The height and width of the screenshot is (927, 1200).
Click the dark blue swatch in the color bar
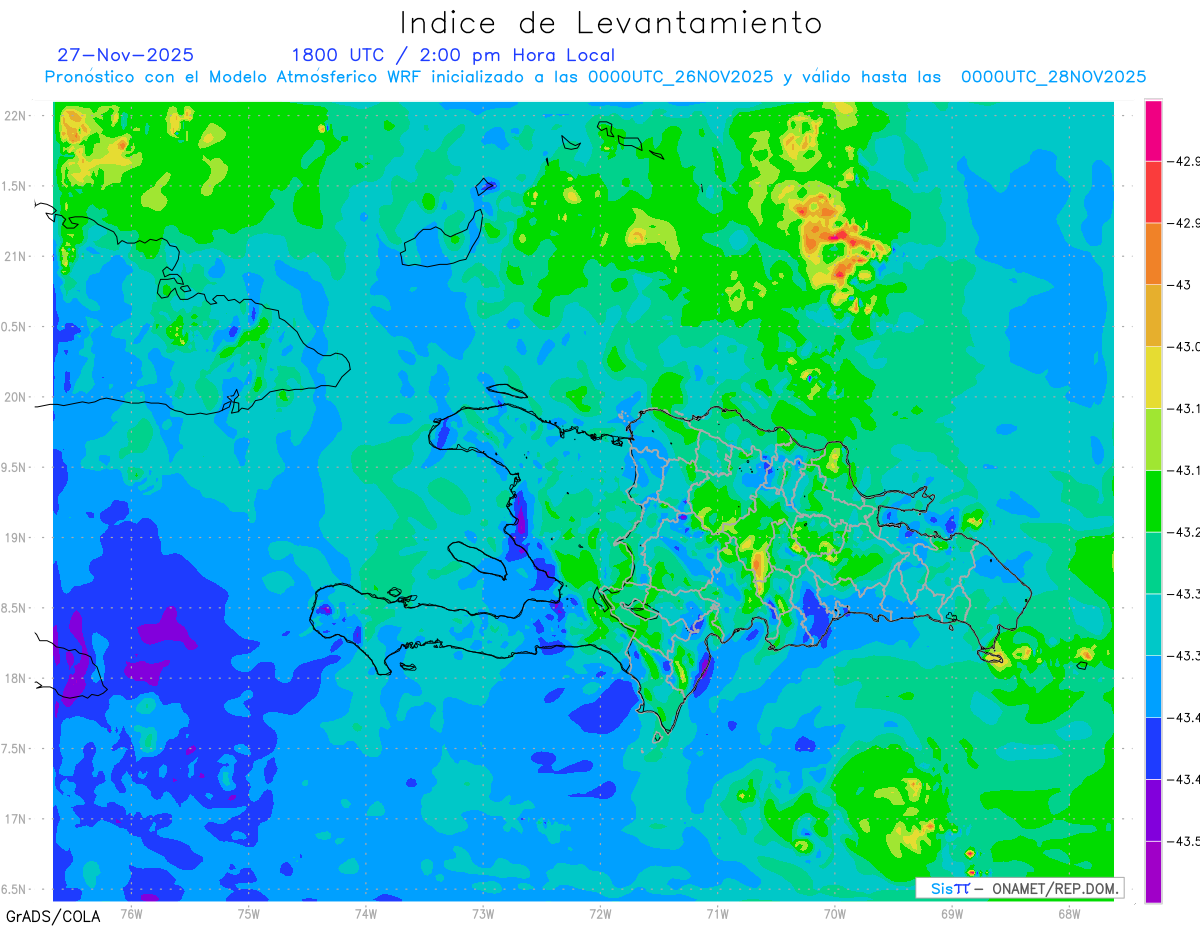point(1153,747)
